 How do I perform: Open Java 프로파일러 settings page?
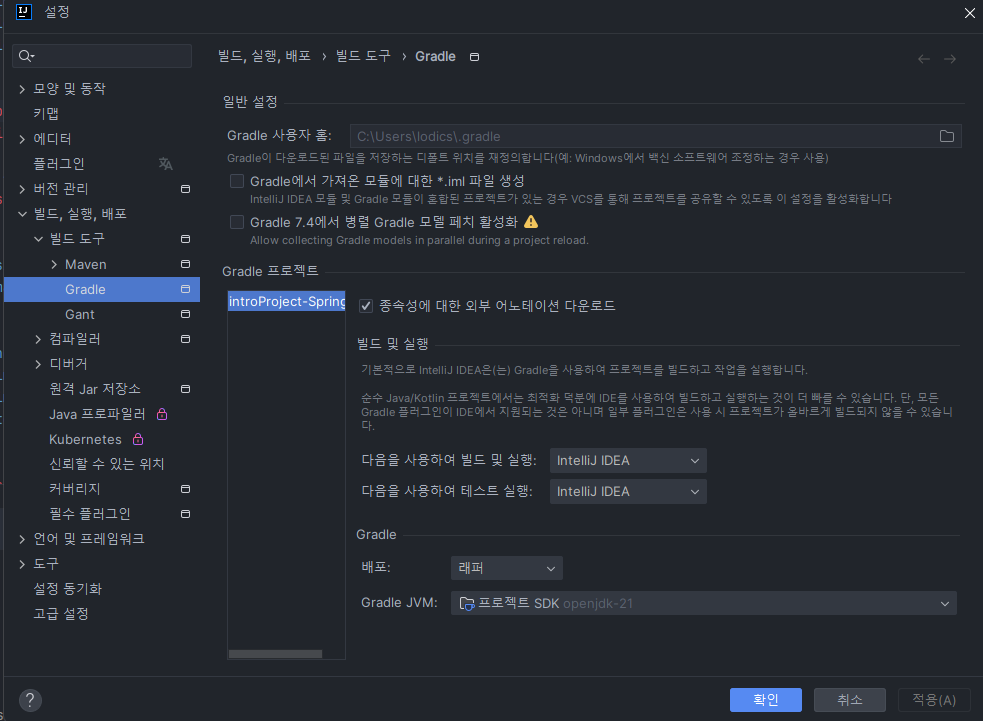click(x=97, y=414)
